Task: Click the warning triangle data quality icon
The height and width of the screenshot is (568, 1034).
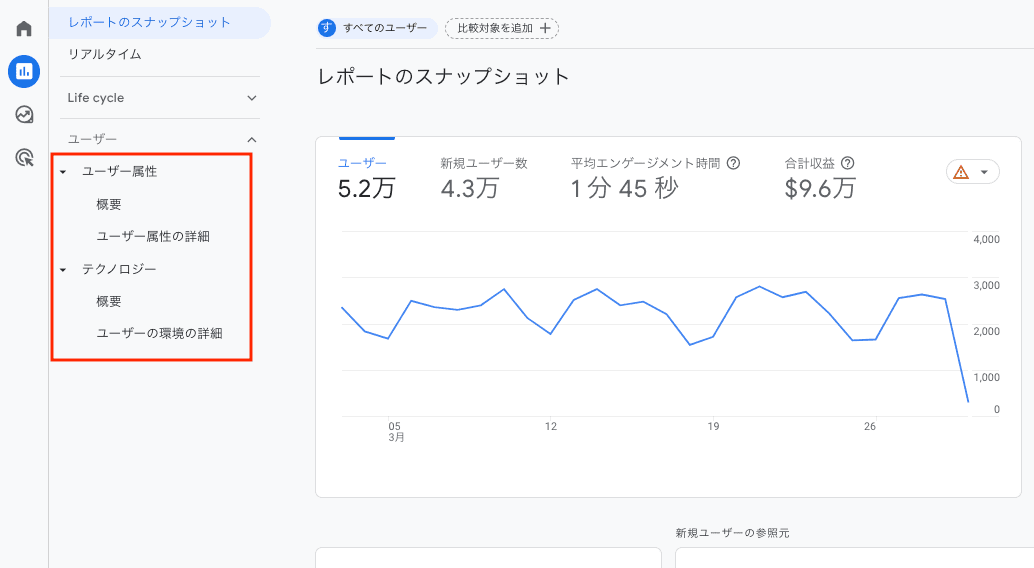Action: tap(961, 172)
